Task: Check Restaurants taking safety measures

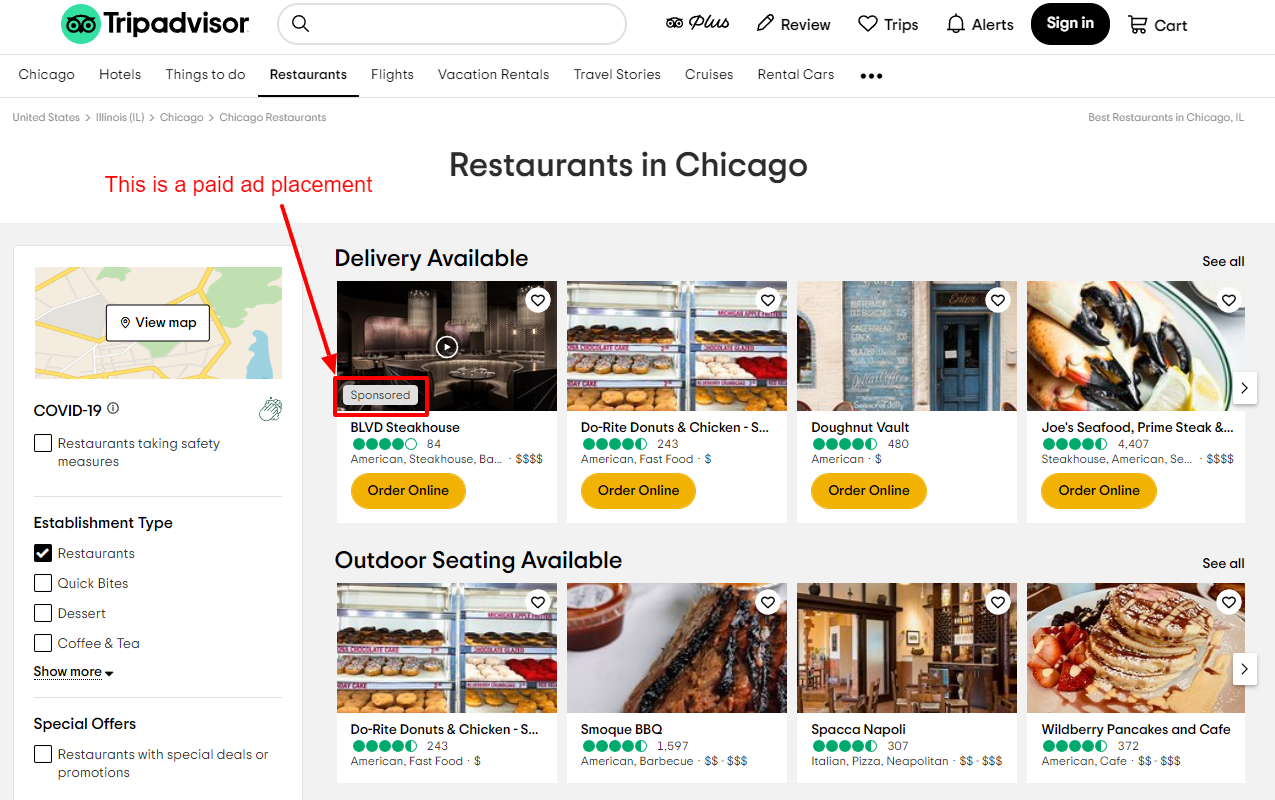Action: (x=43, y=443)
